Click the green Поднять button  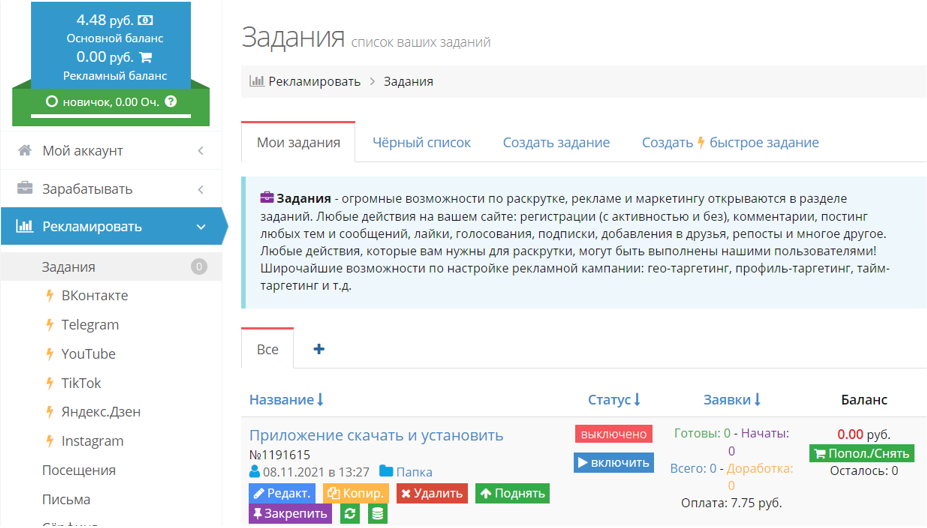513,493
